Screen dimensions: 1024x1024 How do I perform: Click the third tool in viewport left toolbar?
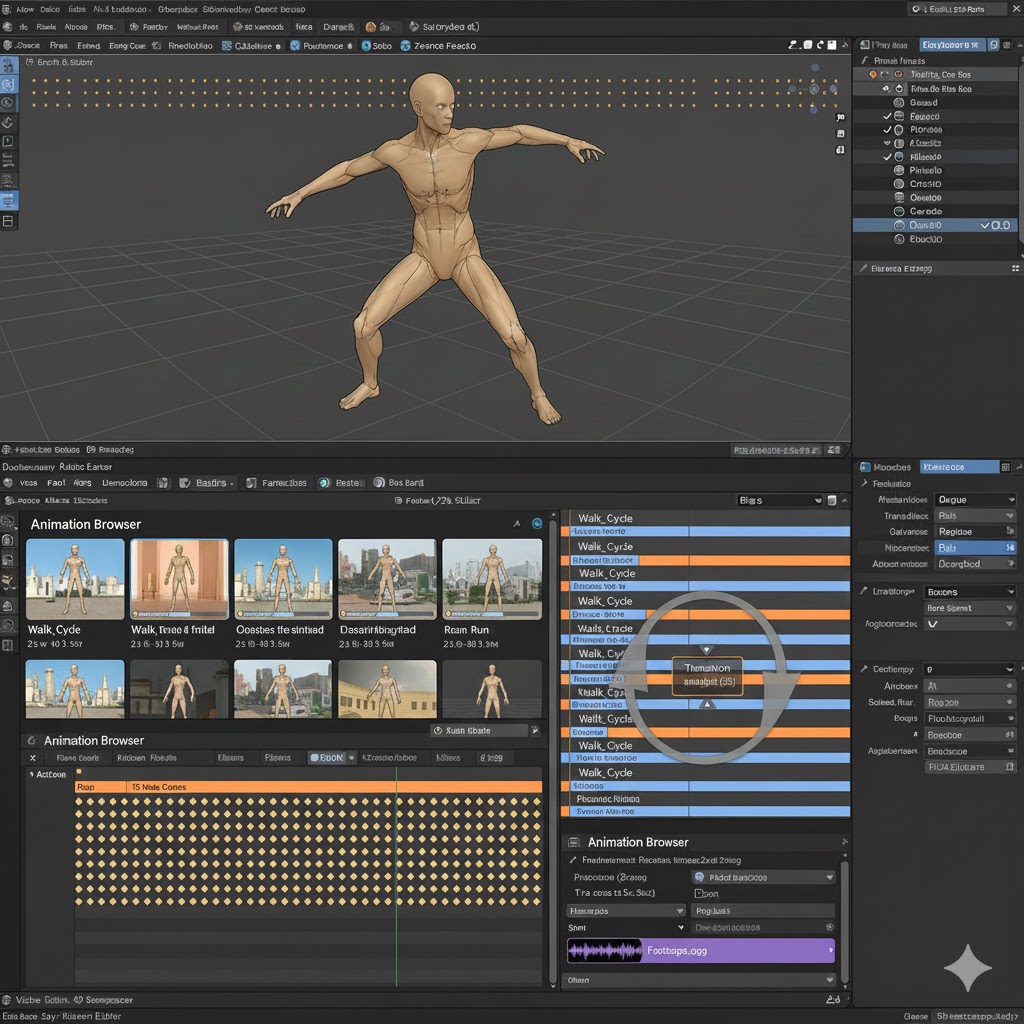pos(8,103)
